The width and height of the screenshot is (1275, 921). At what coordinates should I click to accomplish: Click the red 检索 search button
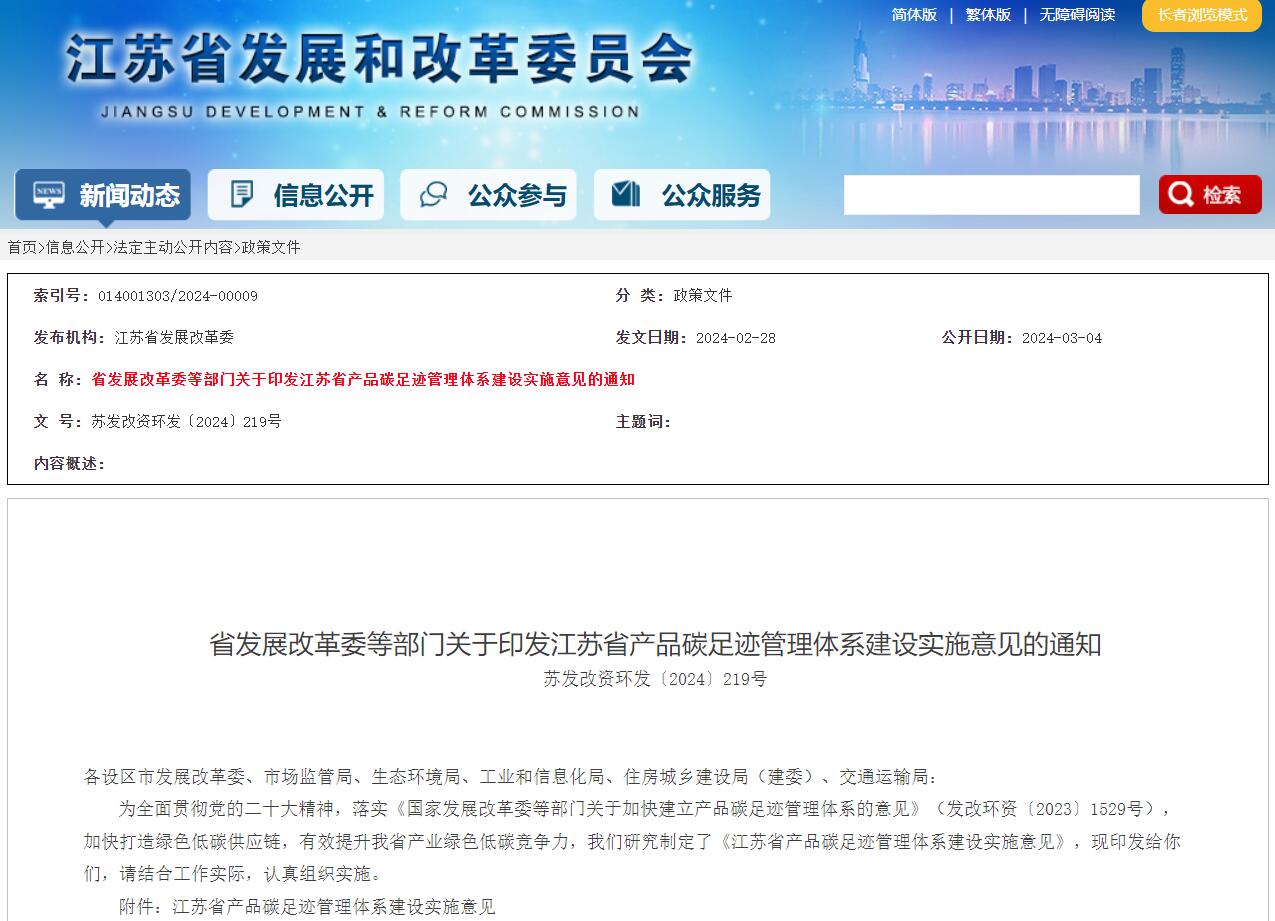click(1210, 195)
